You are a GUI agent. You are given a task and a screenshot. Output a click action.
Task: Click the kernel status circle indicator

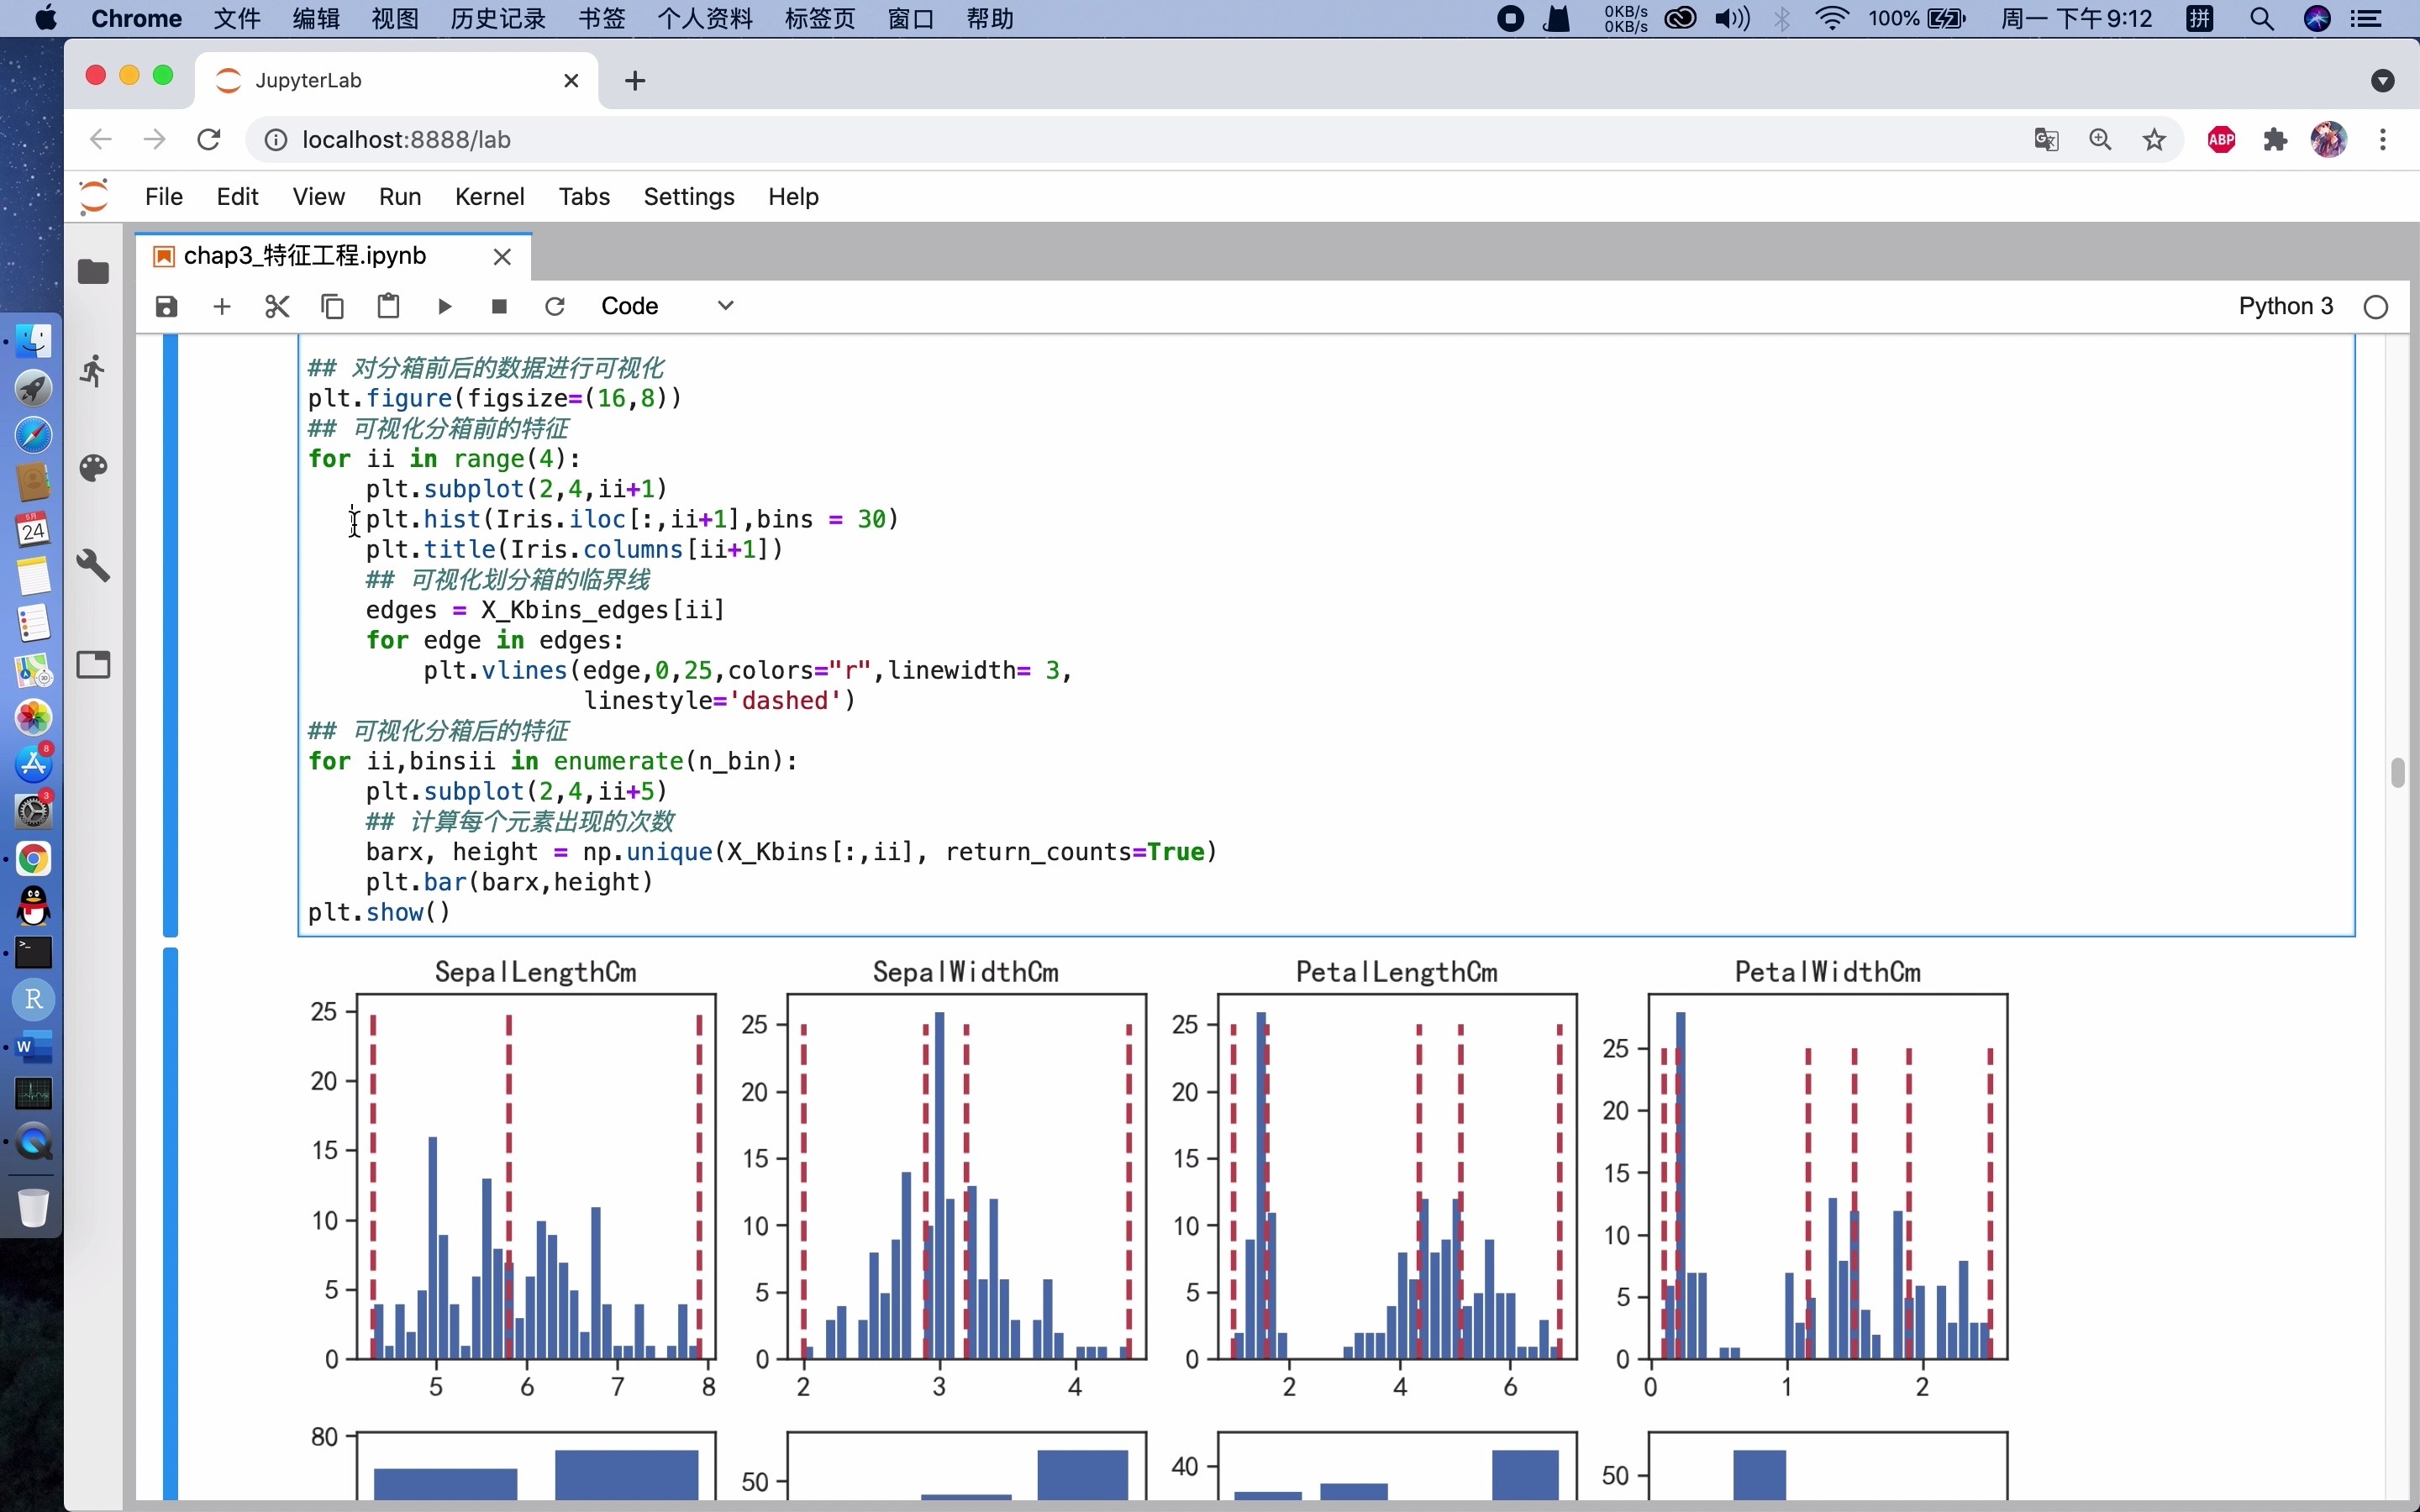(2376, 307)
